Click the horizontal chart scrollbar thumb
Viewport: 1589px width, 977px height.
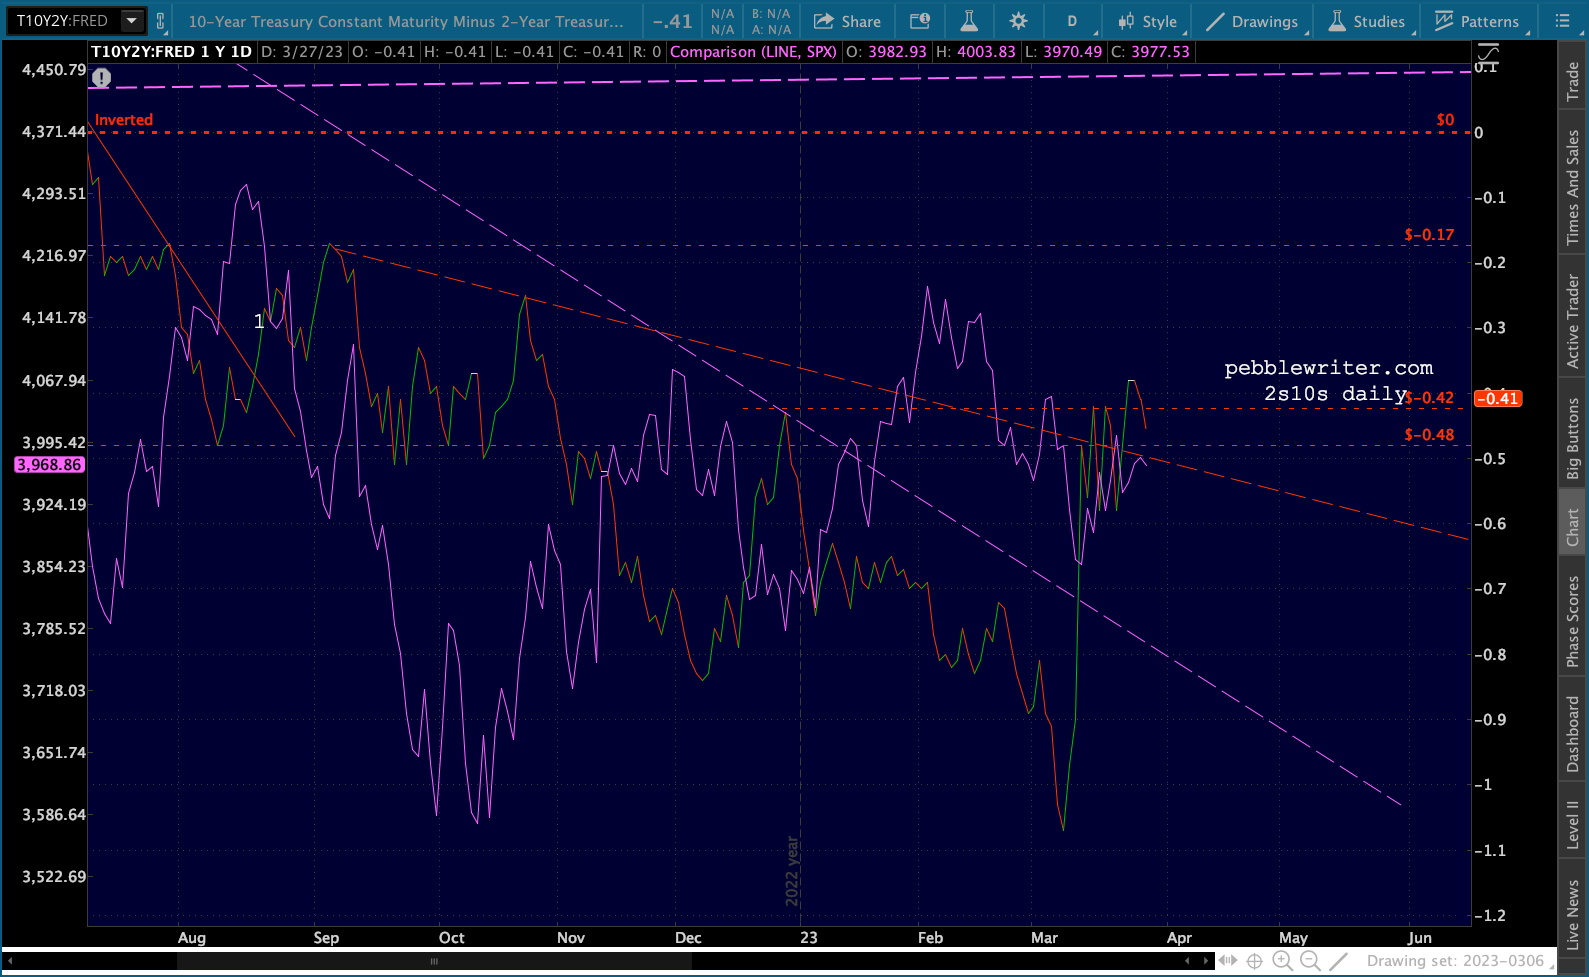433,961
